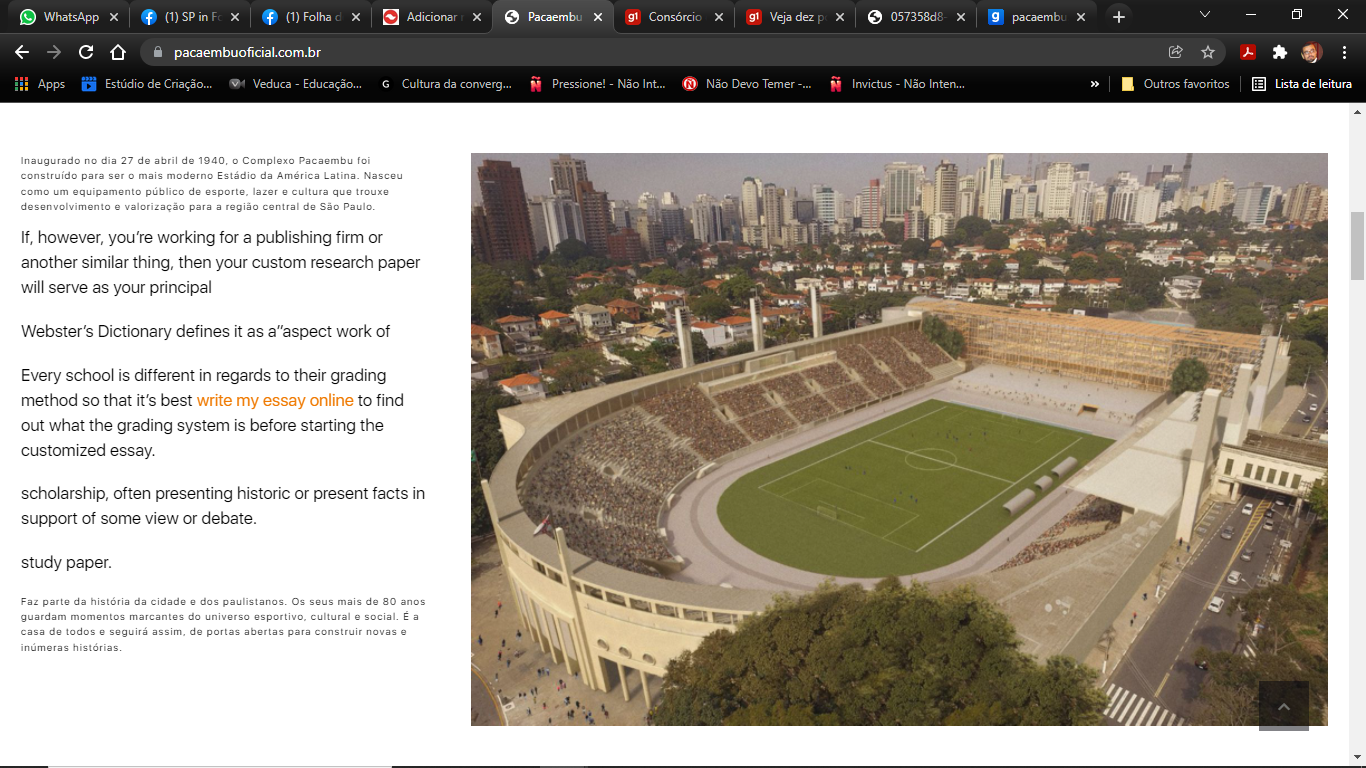Open the Outros favoritos folder
Image resolution: width=1366 pixels, height=768 pixels.
coord(1176,84)
